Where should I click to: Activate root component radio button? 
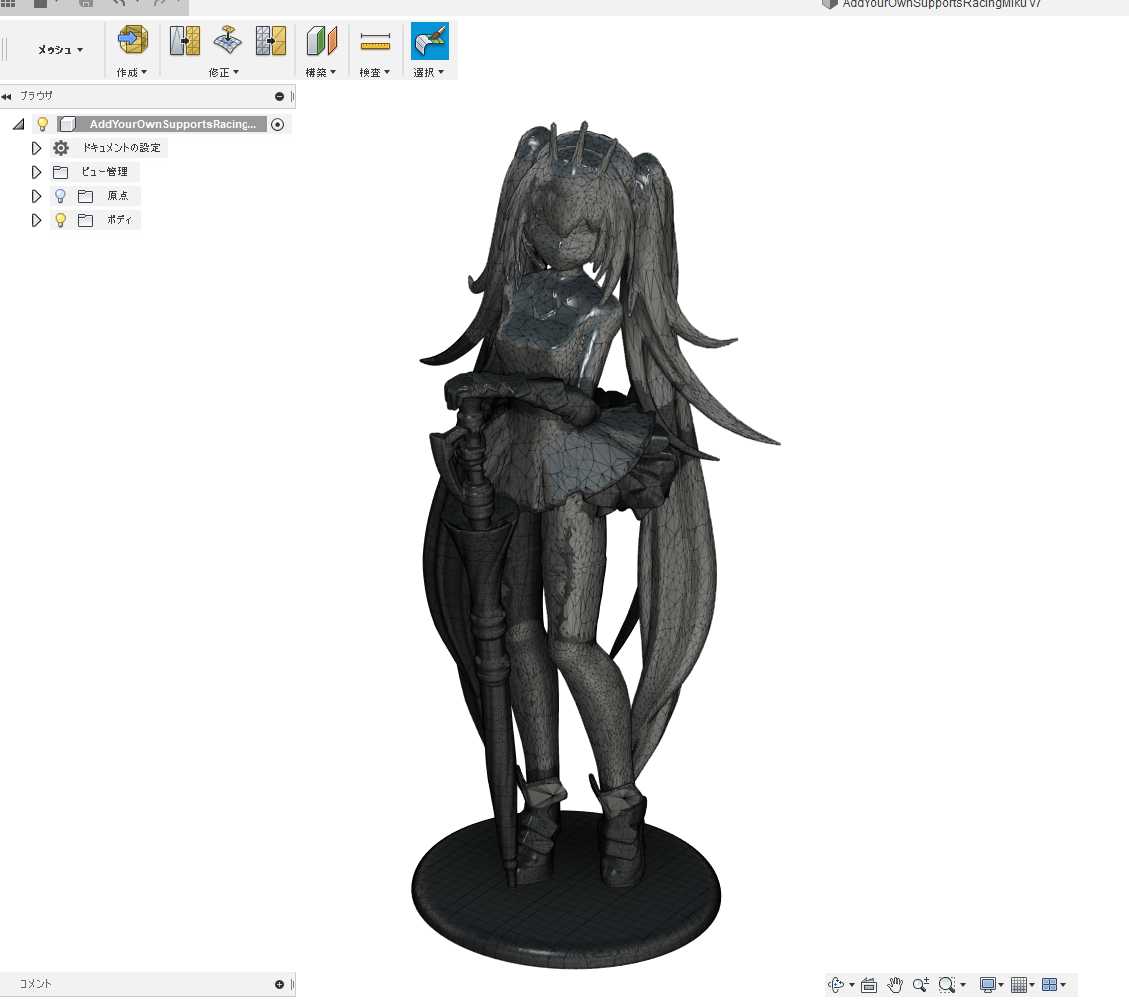[278, 125]
